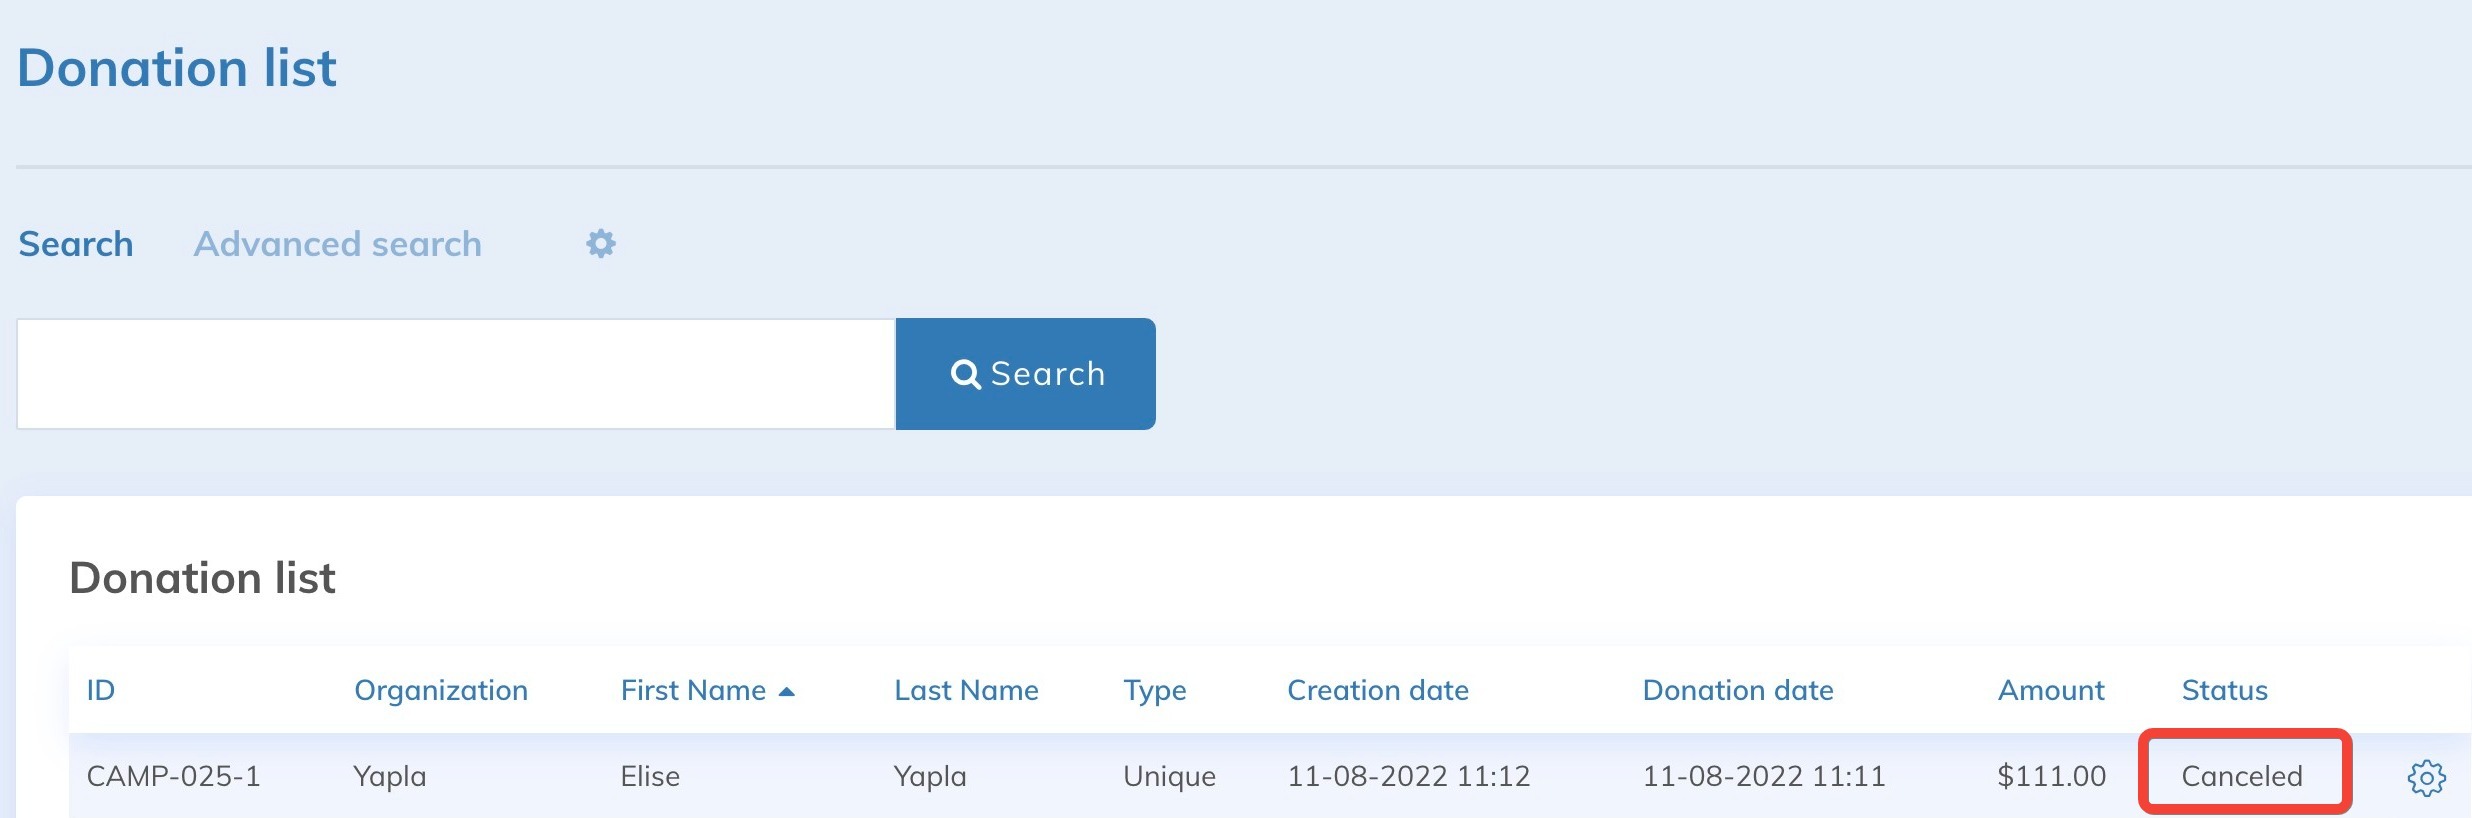Sort by Creation date header
Viewport: 2472px width, 818px height.
click(x=1377, y=690)
